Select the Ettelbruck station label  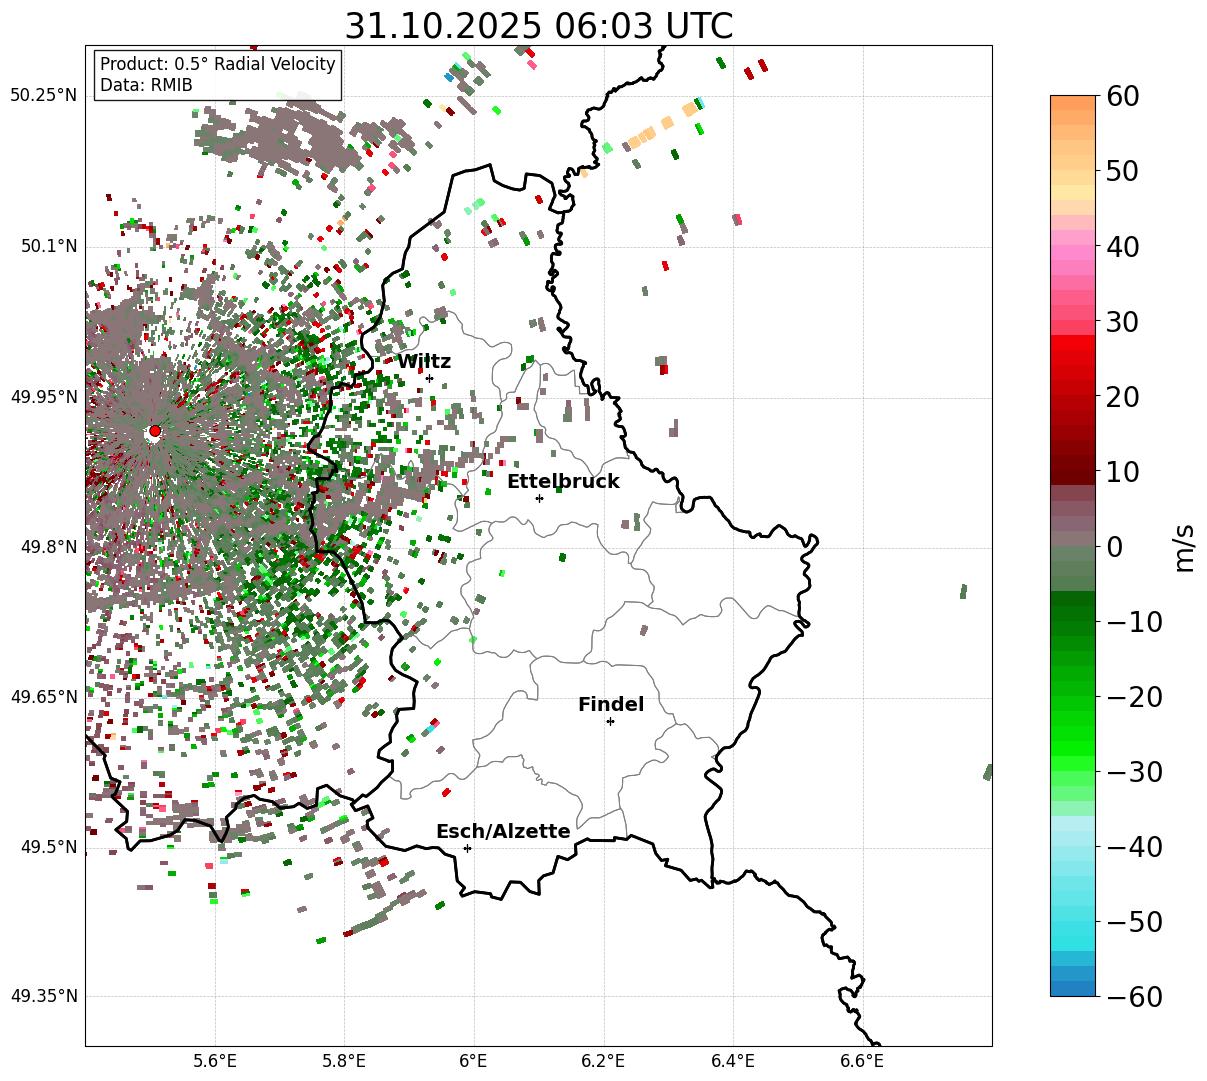563,482
